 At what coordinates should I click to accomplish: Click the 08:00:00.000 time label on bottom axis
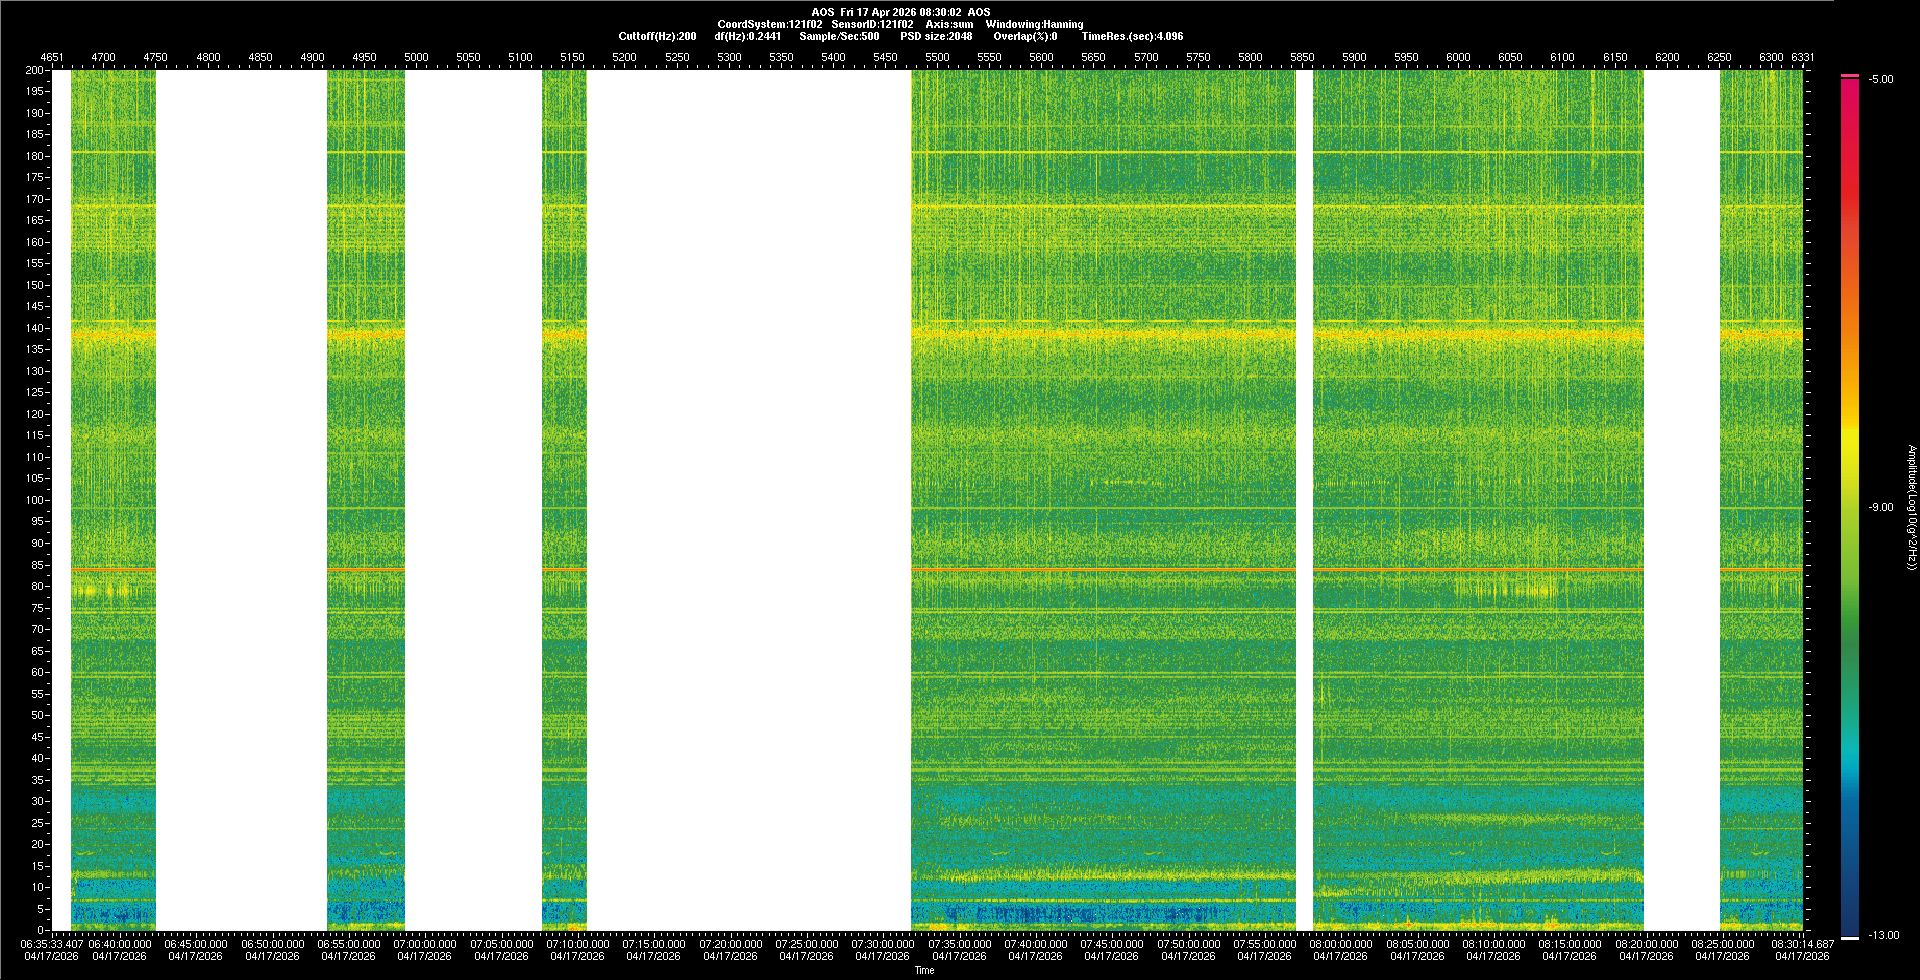[1341, 944]
